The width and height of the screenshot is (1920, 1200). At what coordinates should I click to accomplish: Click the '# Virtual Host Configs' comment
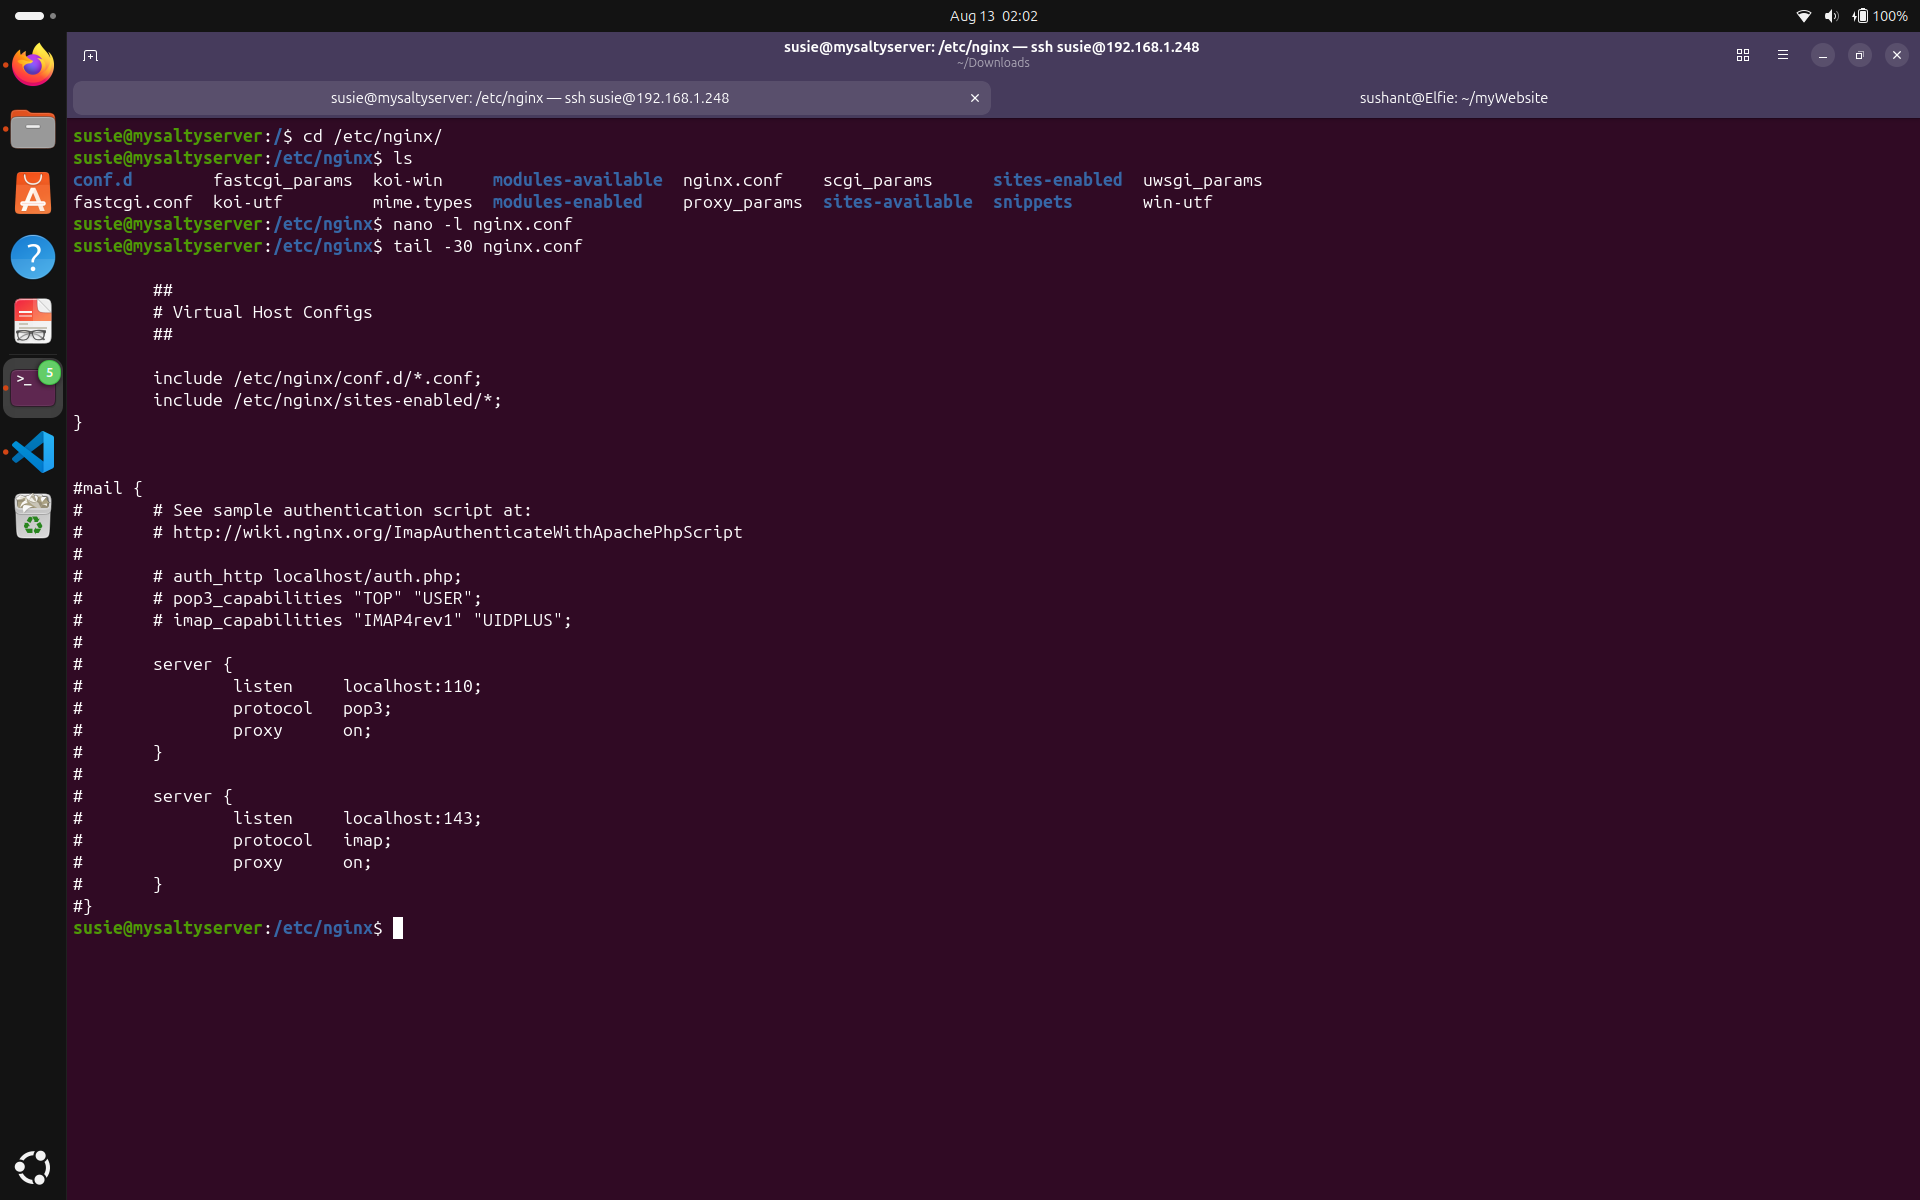pyautogui.click(x=262, y=312)
